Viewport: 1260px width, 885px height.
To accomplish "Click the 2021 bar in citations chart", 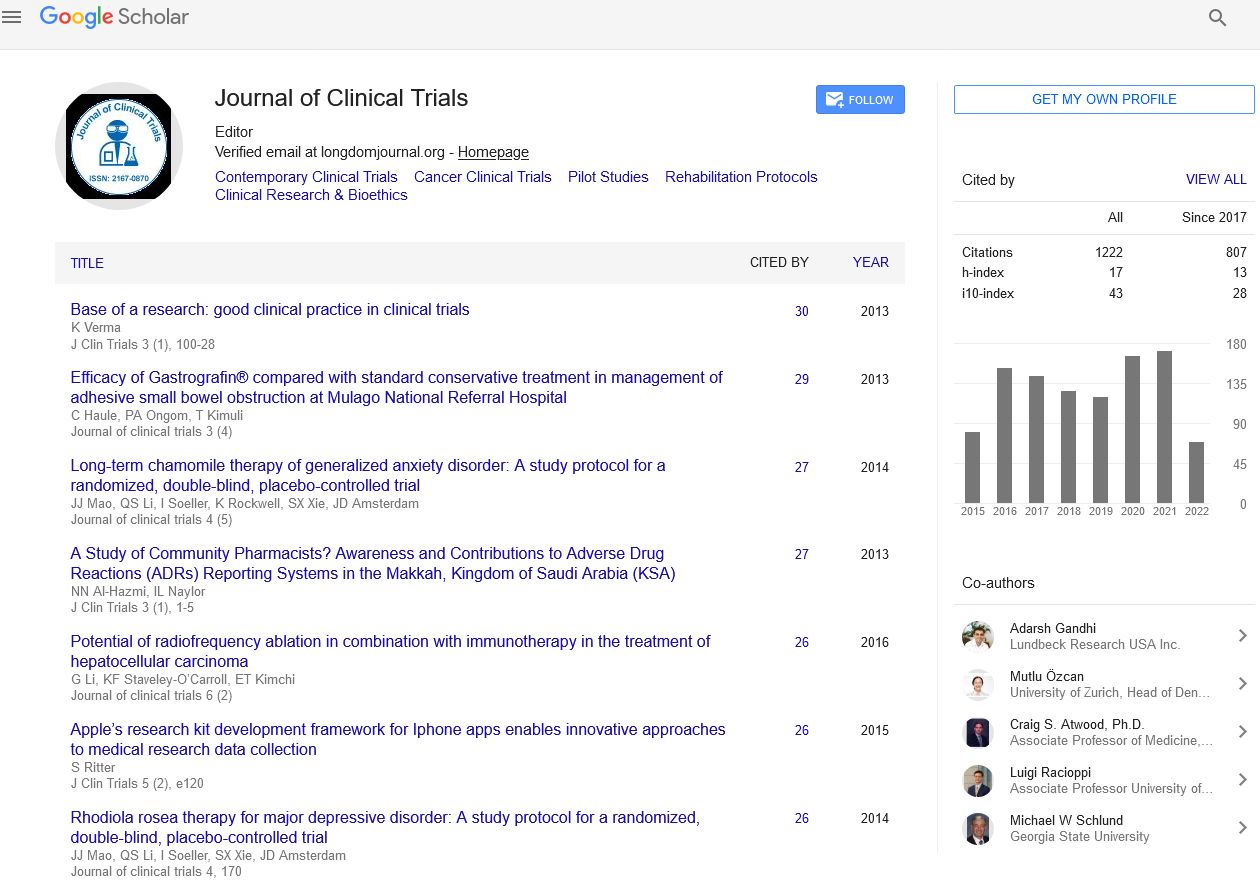I will click(1164, 427).
